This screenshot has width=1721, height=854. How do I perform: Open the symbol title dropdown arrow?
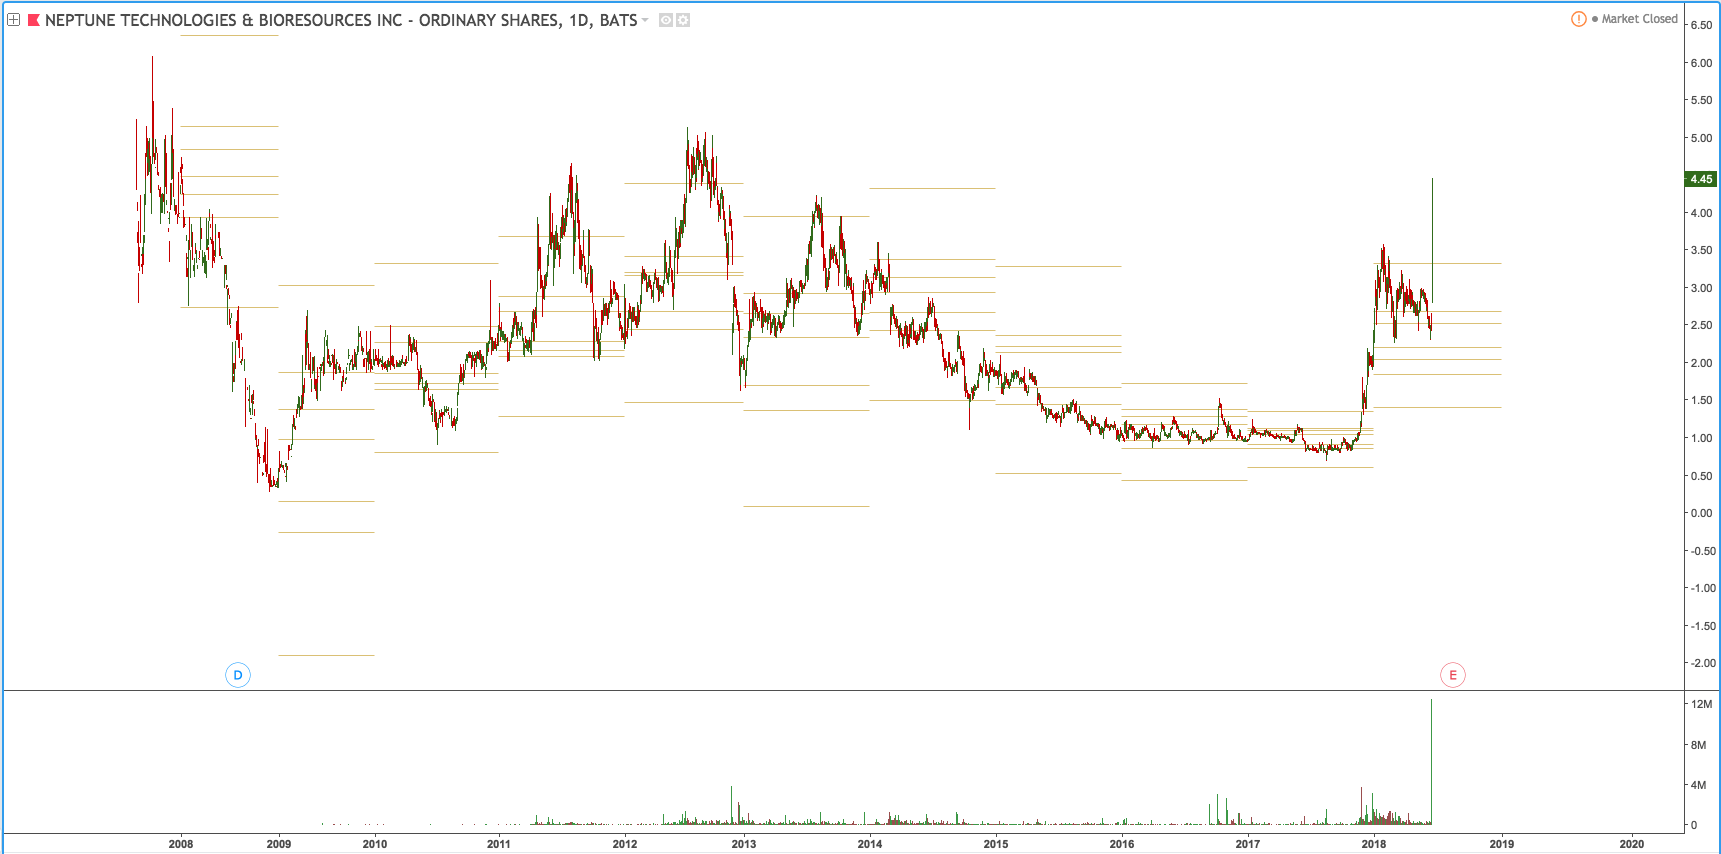645,20
